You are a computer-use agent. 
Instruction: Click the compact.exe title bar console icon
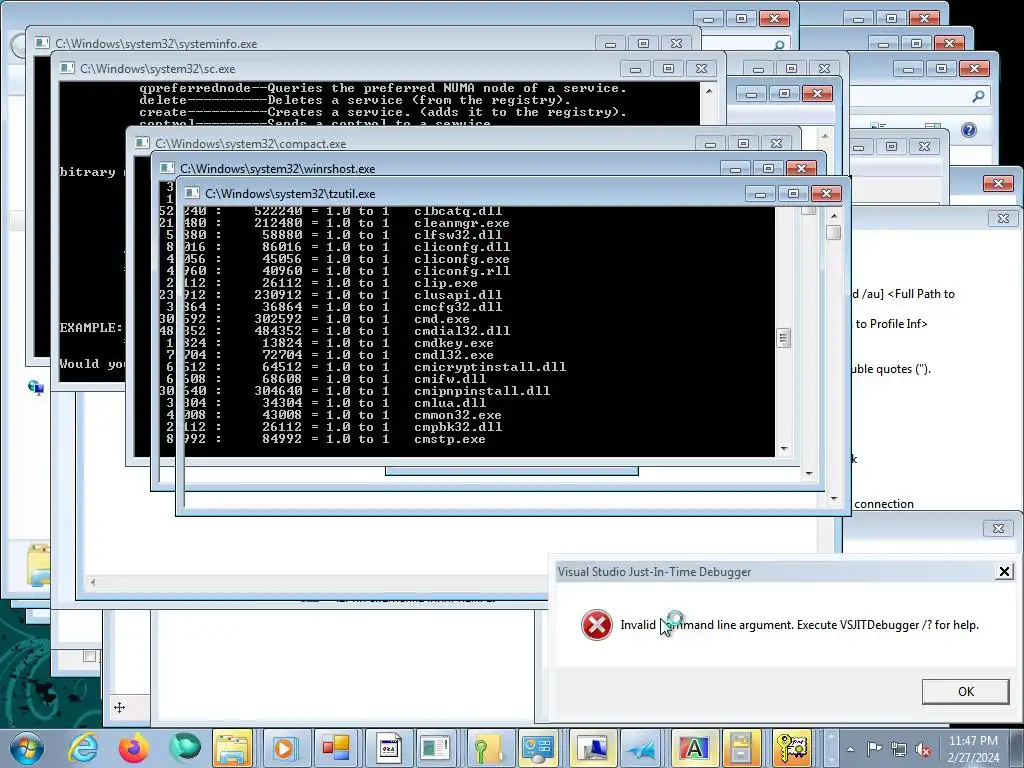142,143
